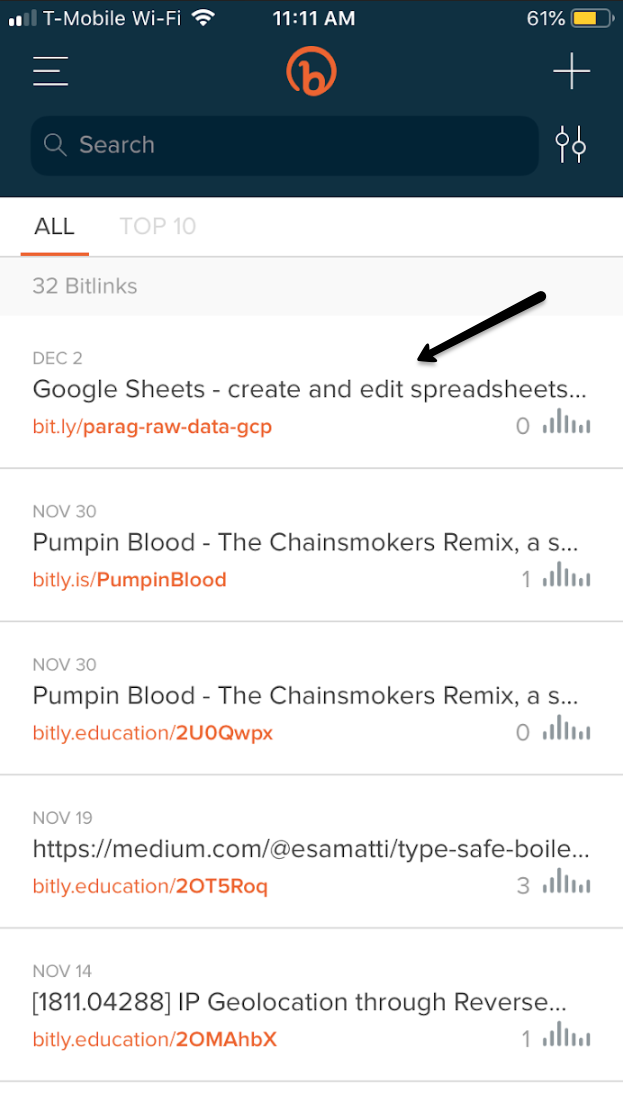623x1106 pixels.
Task: Open bitly.is/PumpinBlood short link
Action: pyautogui.click(x=130, y=580)
